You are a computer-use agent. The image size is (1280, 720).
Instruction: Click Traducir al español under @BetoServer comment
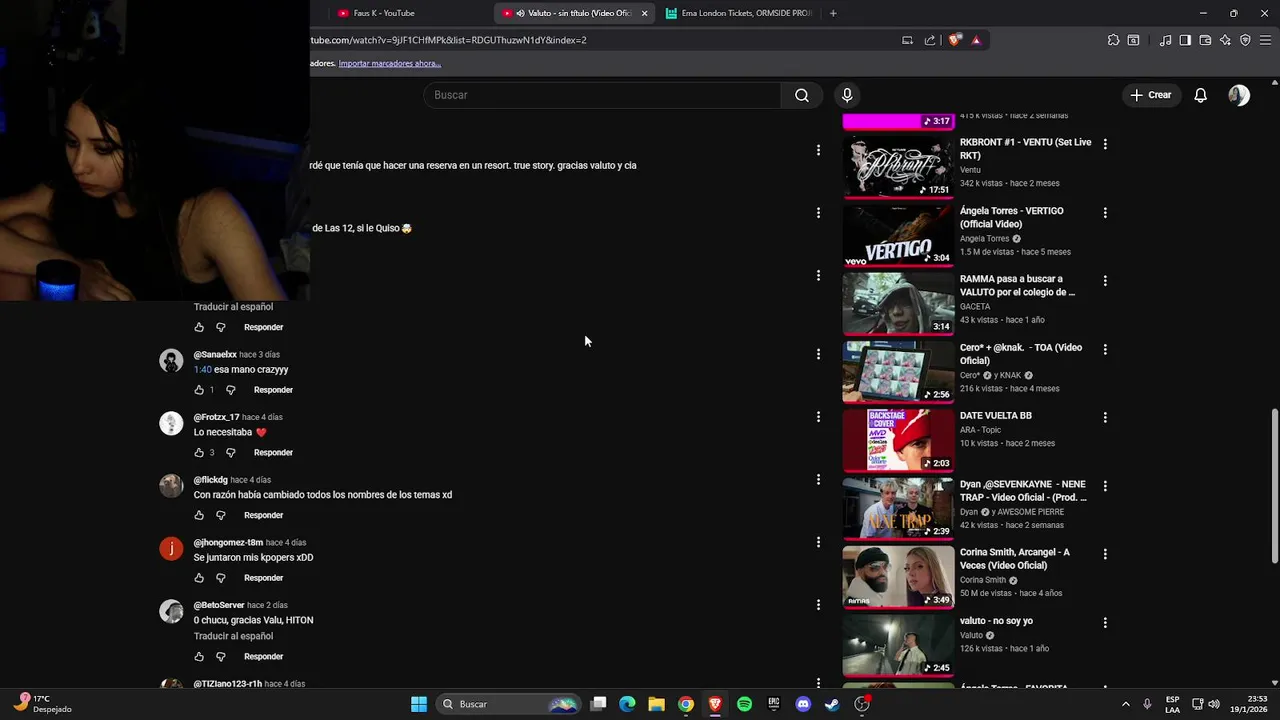click(x=233, y=636)
